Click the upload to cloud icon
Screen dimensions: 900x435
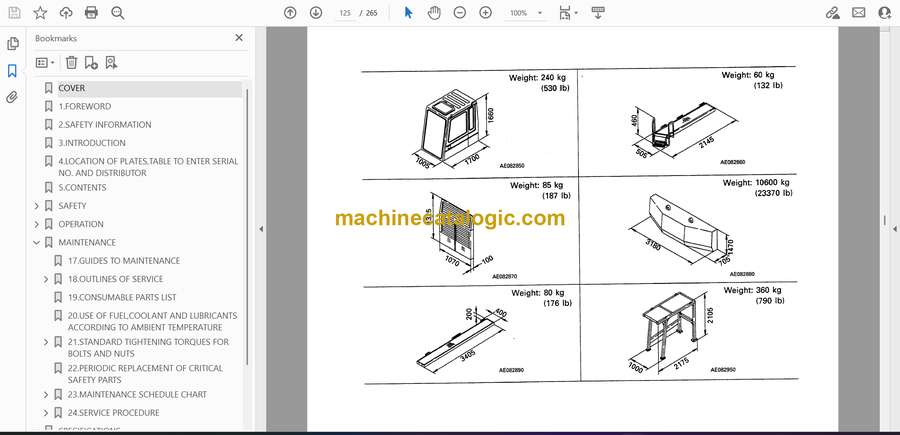(66, 13)
